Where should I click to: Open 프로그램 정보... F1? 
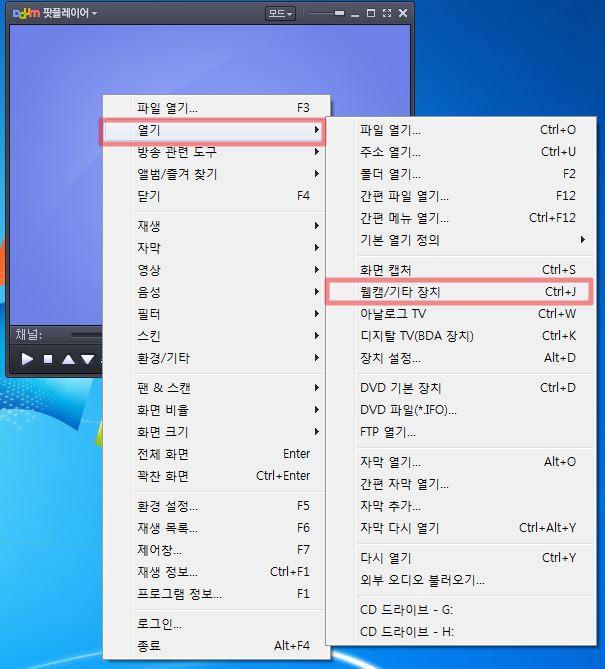coord(216,594)
